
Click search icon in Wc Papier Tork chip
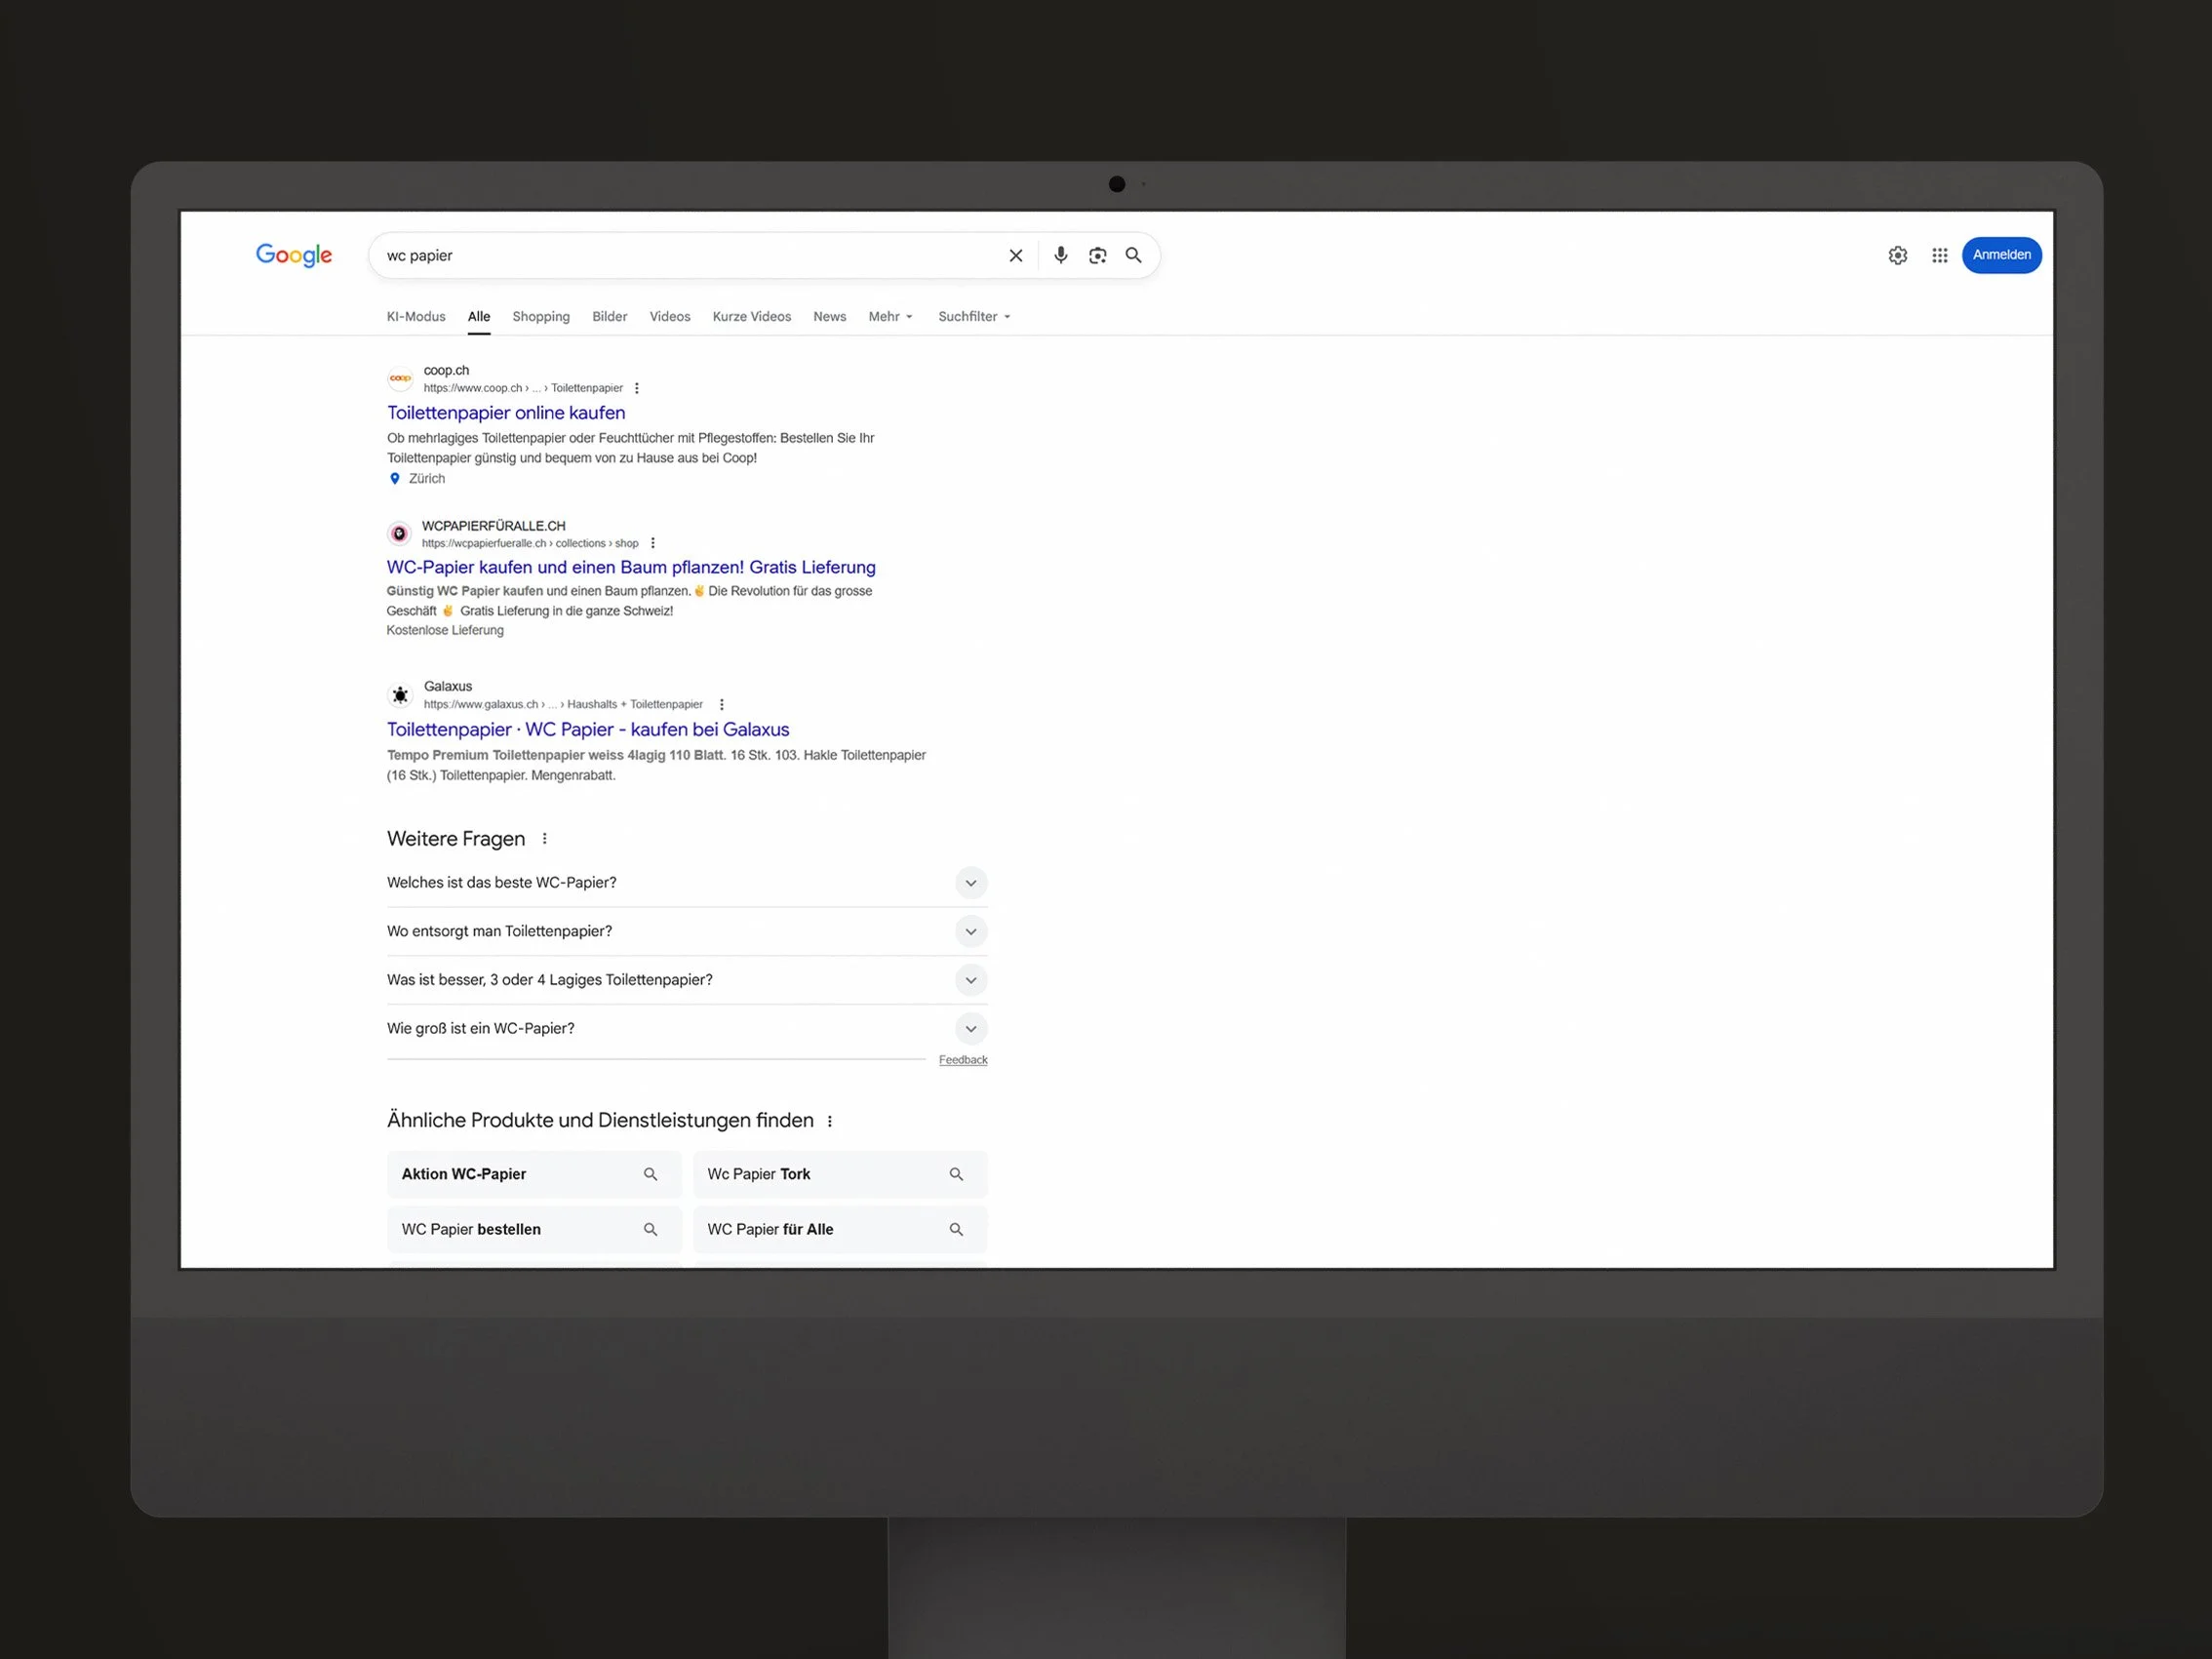pos(956,1174)
